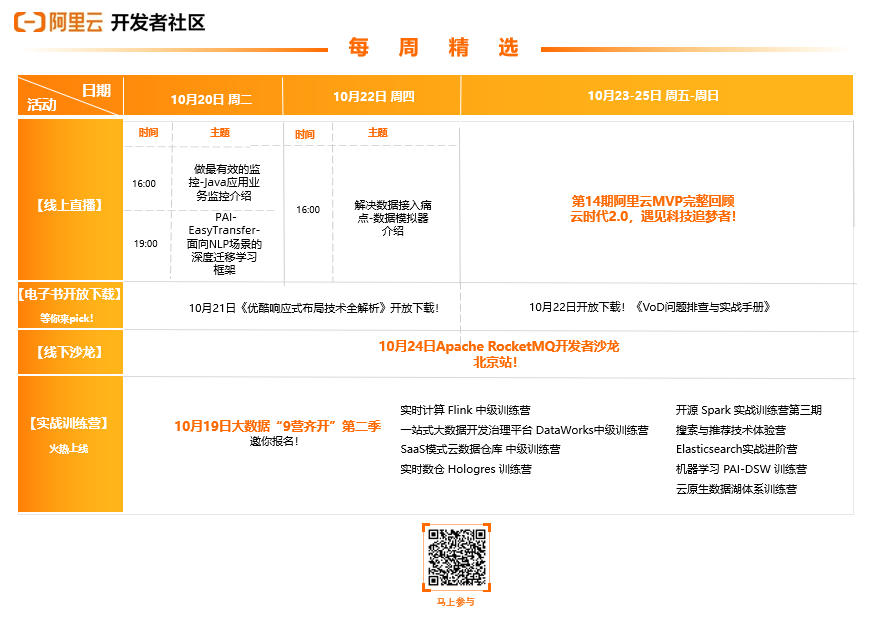Click the Aliyun logo icon
Image resolution: width=869 pixels, height=628 pixels.
[29, 22]
